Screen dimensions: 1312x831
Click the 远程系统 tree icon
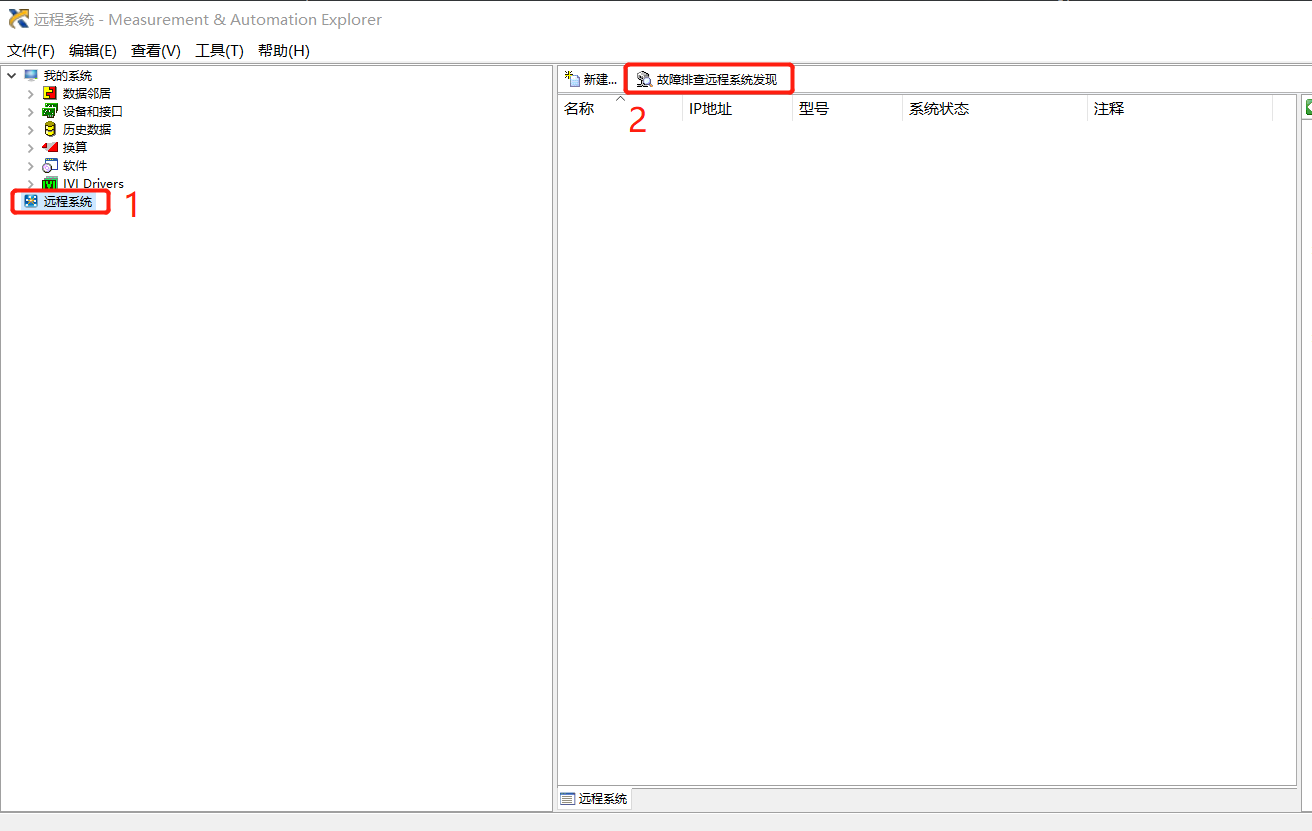coord(31,202)
